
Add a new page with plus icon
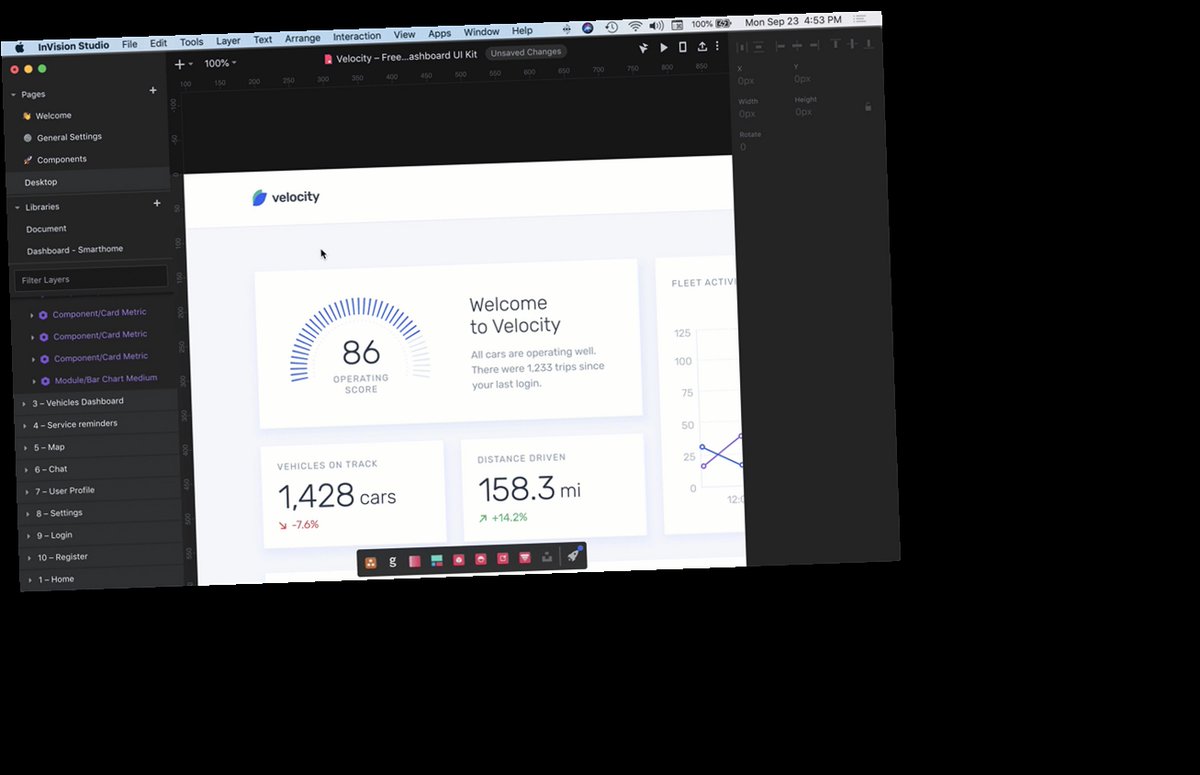point(153,91)
